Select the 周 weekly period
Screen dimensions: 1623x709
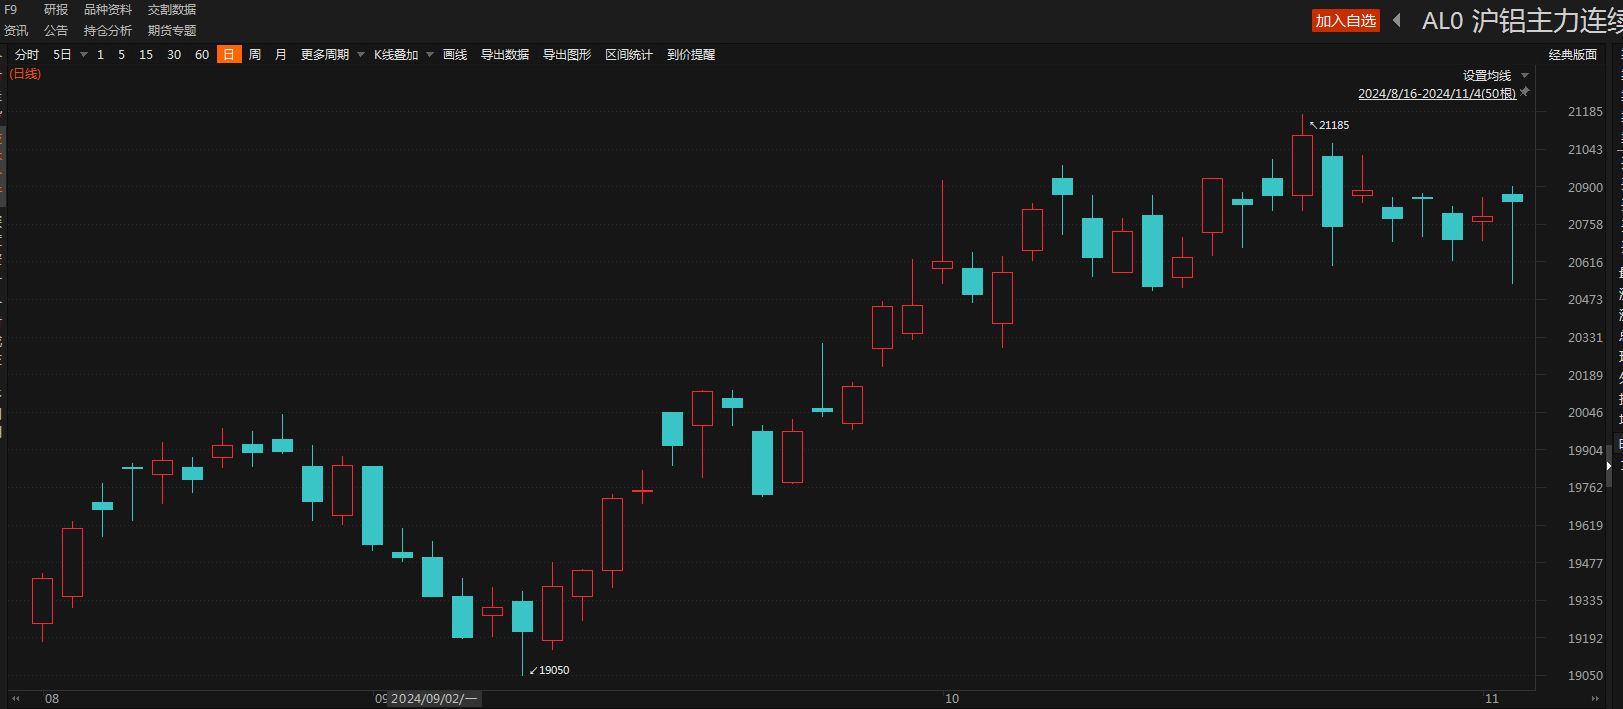(x=255, y=55)
